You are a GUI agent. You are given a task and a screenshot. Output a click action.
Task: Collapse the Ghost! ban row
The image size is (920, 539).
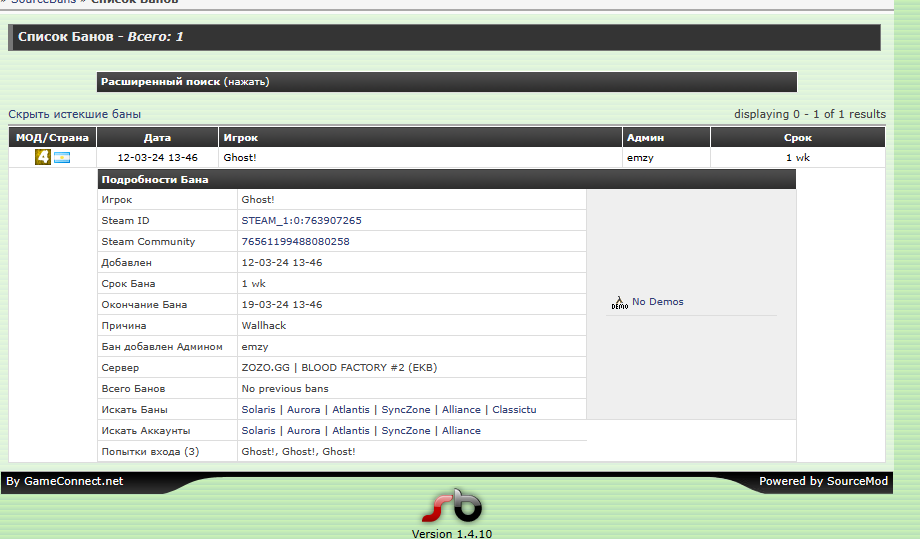click(240, 158)
